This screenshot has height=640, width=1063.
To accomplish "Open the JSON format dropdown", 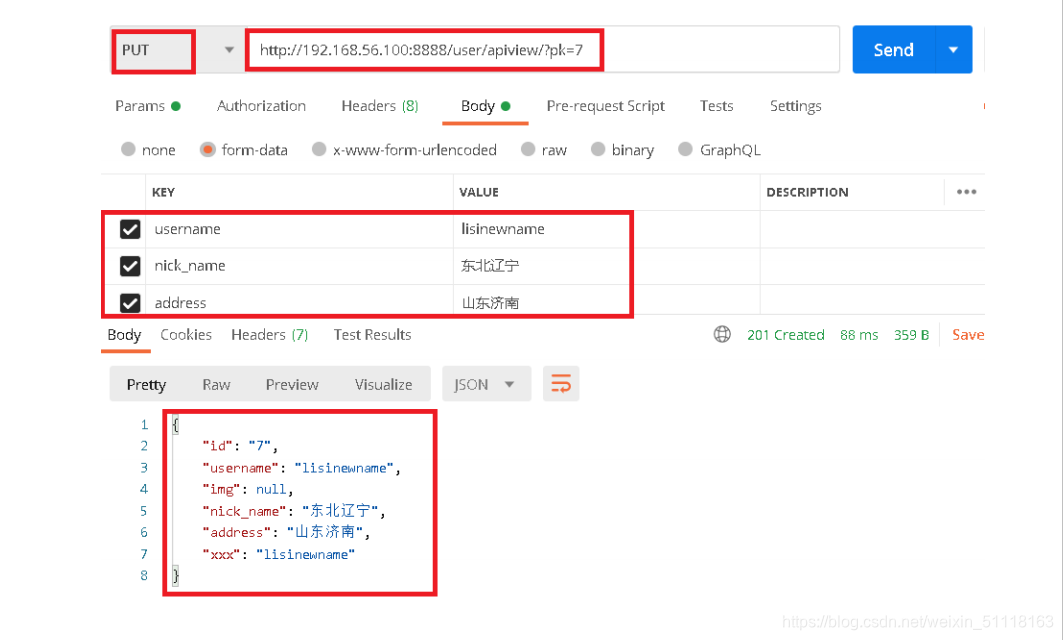I will tap(485, 384).
